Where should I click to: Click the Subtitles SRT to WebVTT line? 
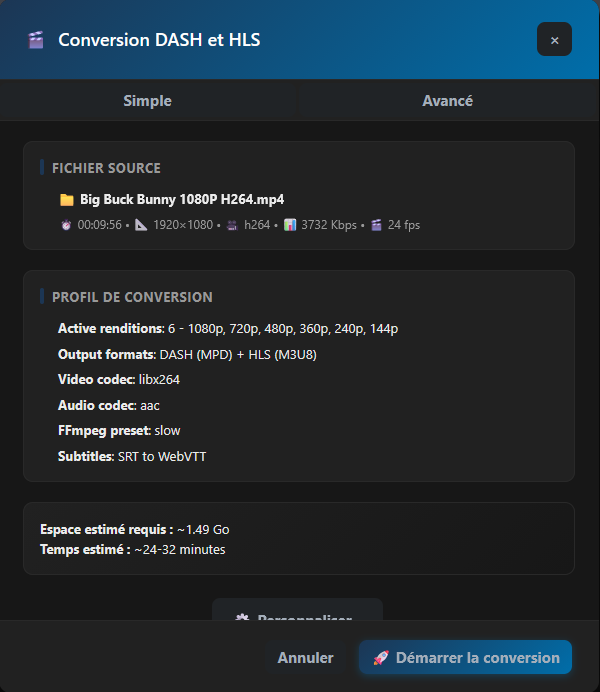click(132, 456)
